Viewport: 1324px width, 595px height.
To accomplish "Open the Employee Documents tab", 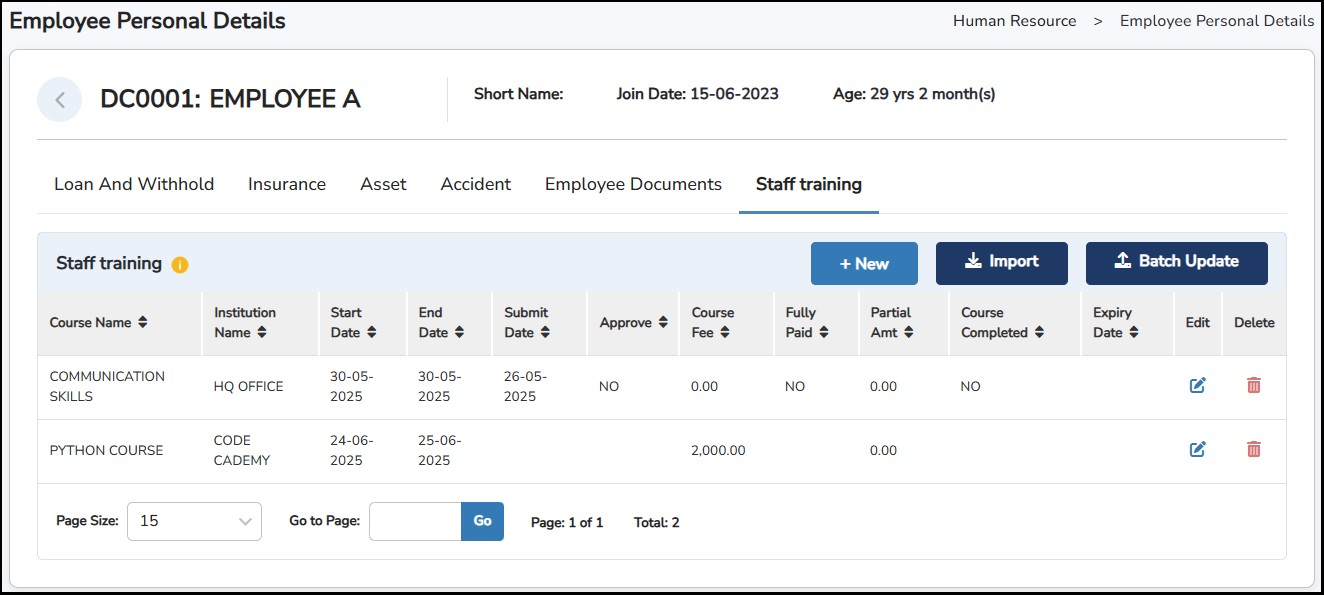I will click(633, 184).
